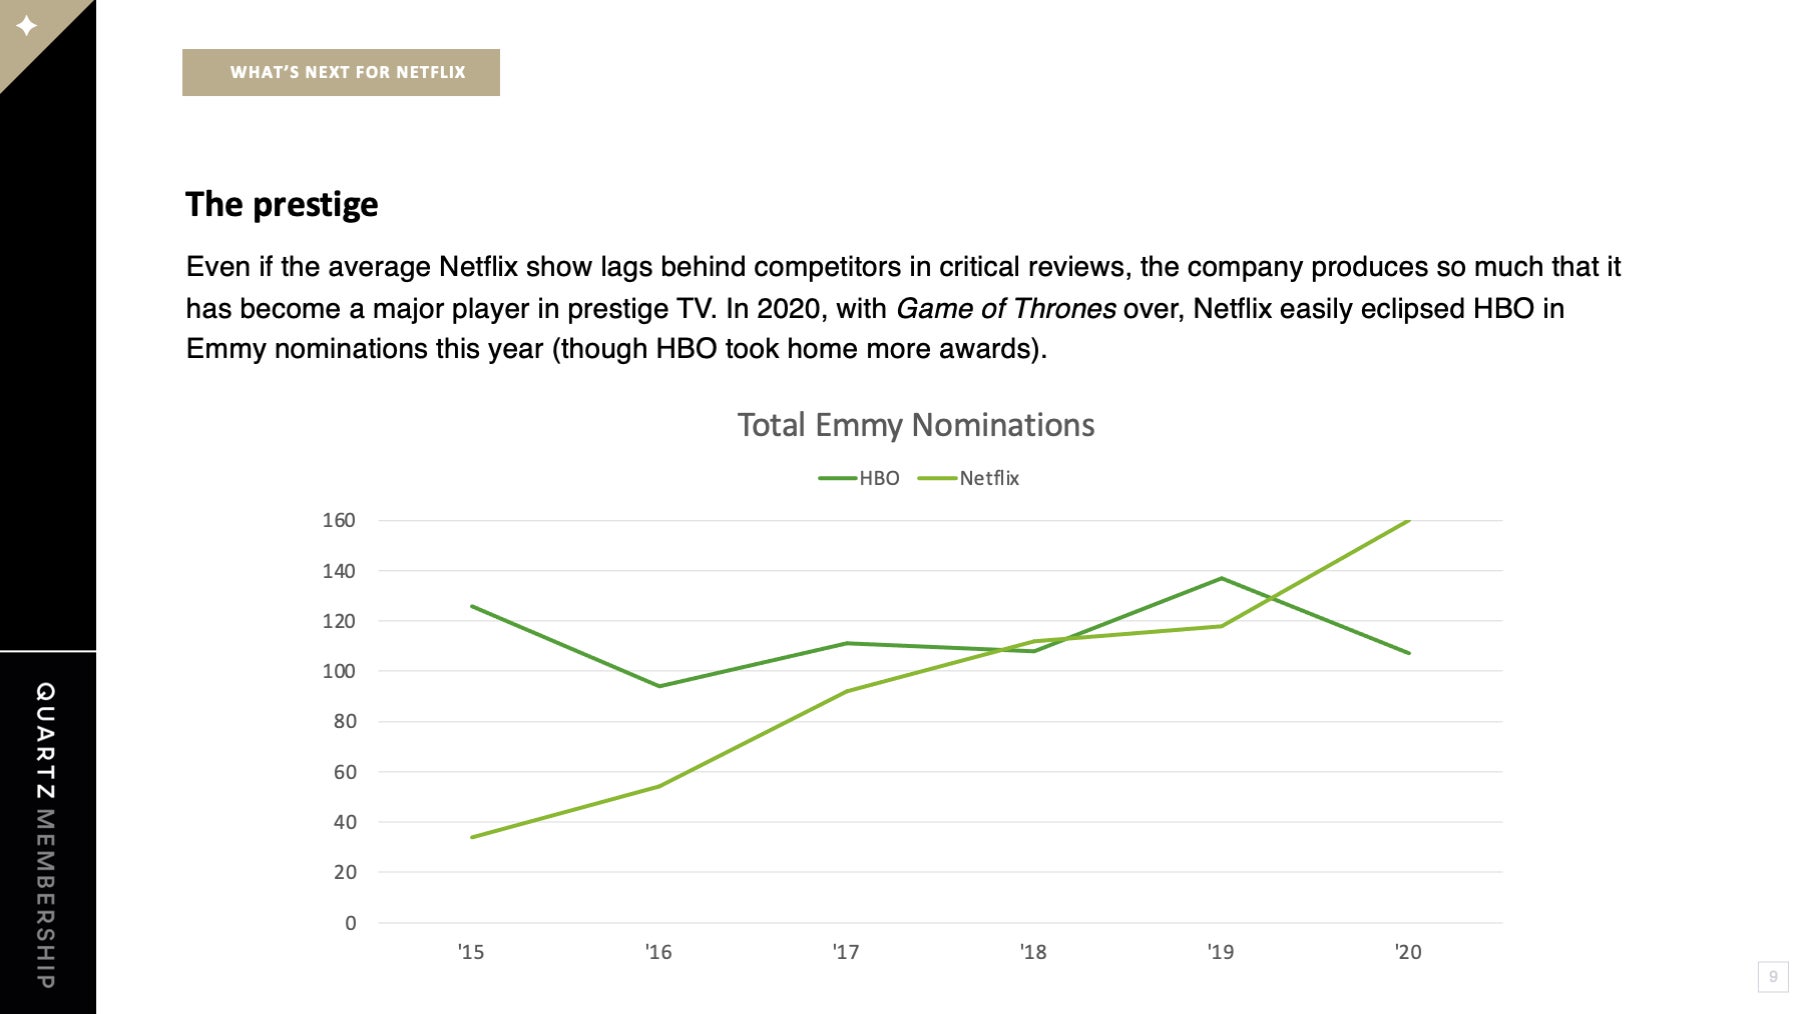Screen dimensions: 1816x1014
Task: Click the Netflix line start at '15
Action: (x=471, y=837)
